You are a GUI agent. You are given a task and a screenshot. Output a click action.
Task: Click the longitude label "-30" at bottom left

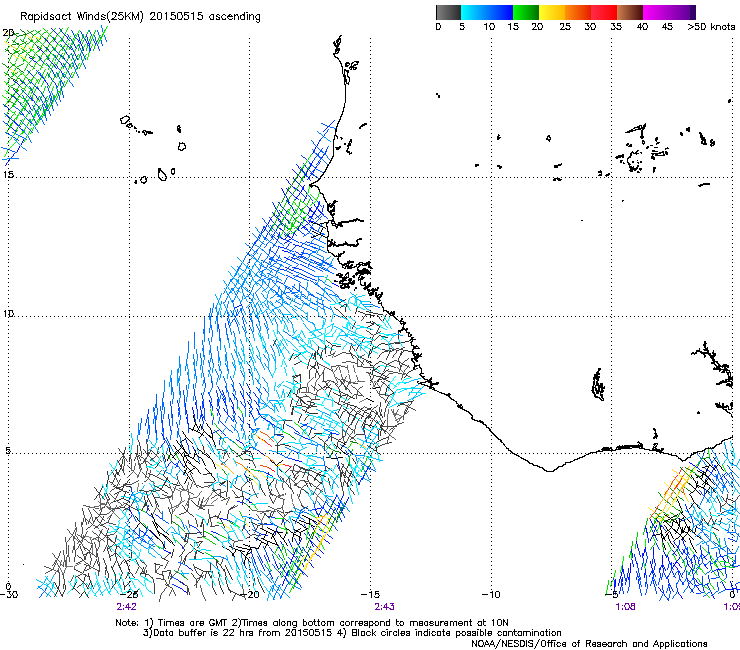pyautogui.click(x=8, y=594)
